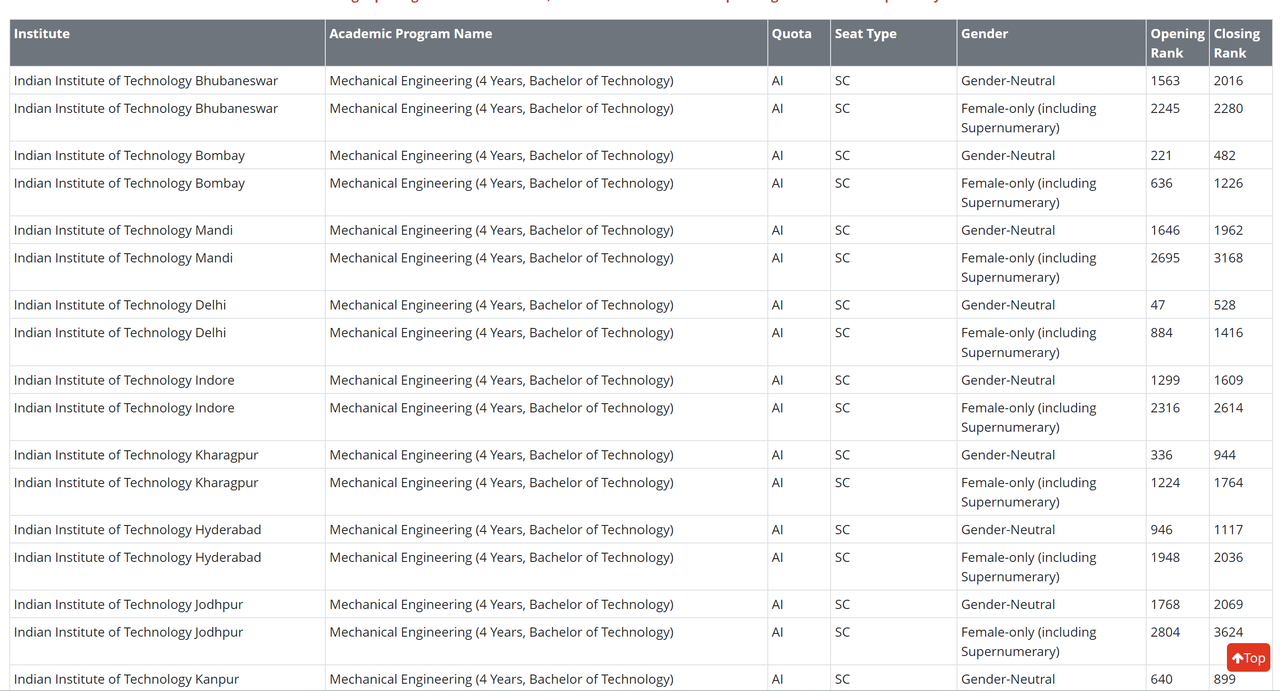Viewport: 1280px width, 691px height.
Task: Click IIT Bombay institute cell in Female-only row
Action: (167, 192)
